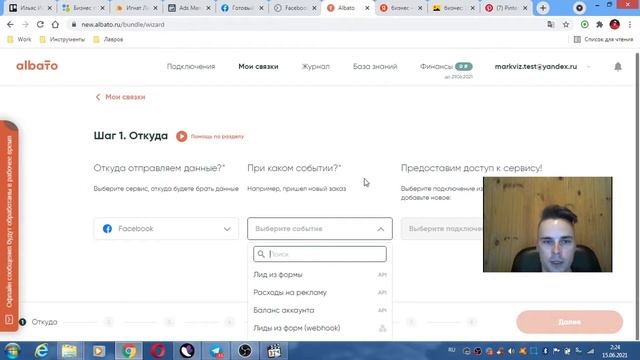This screenshot has width=640, height=360.
Task: Bookmark this page with star icon
Action: [566, 24]
